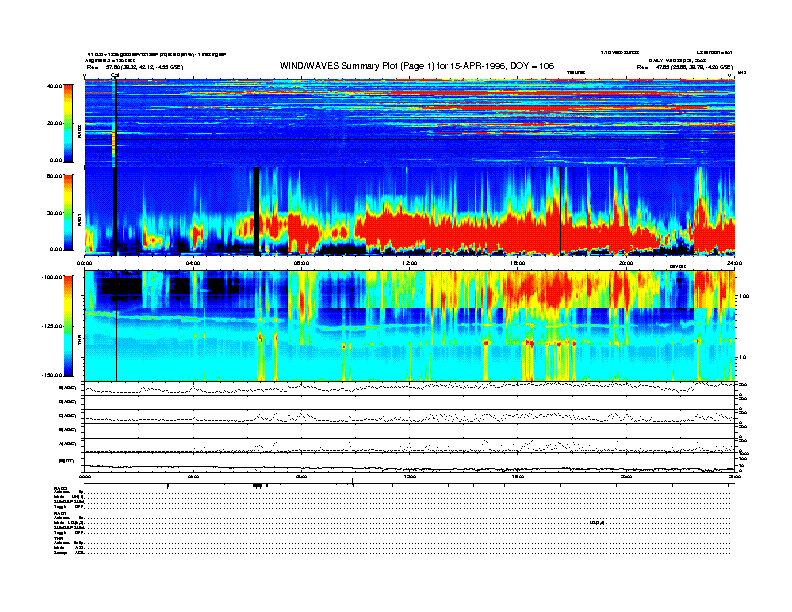Click the Cal marker above the RAD2 panel
The width and height of the screenshot is (792, 612).
[x=115, y=76]
